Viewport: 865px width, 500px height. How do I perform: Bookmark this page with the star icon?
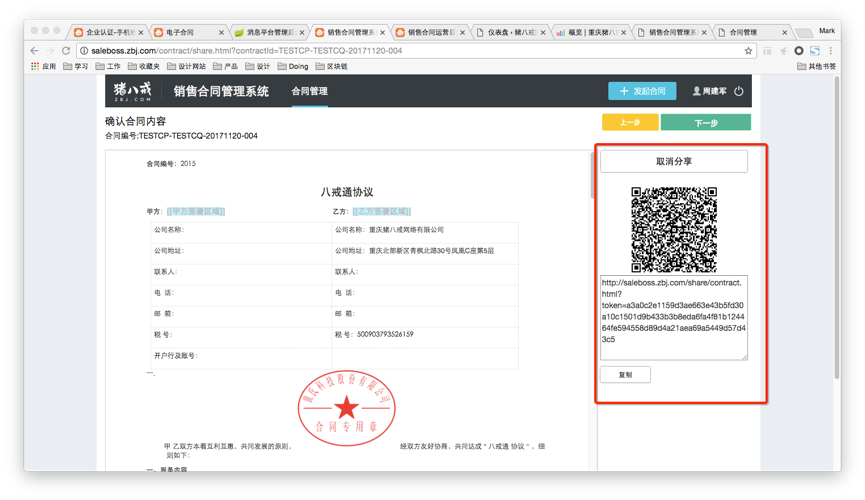[748, 50]
